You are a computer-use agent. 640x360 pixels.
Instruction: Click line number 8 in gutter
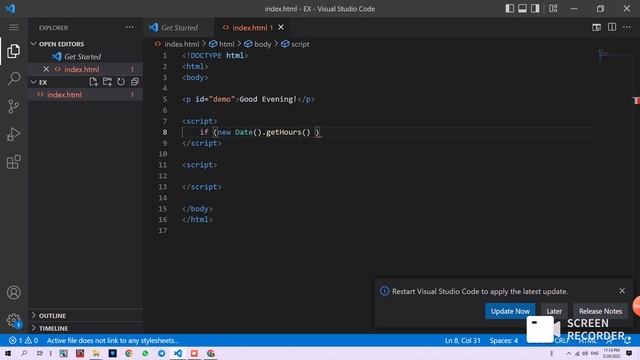(x=164, y=132)
